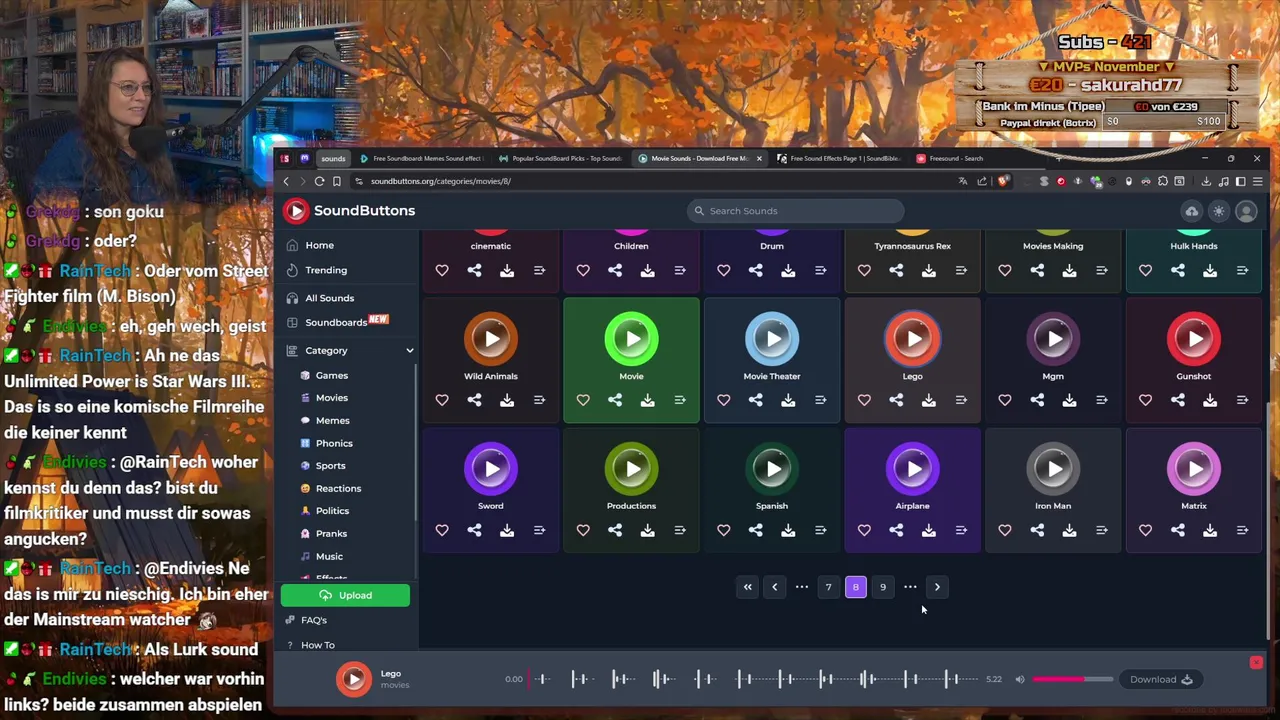Download the Children sound
Image resolution: width=1280 pixels, height=720 pixels.
(x=647, y=270)
